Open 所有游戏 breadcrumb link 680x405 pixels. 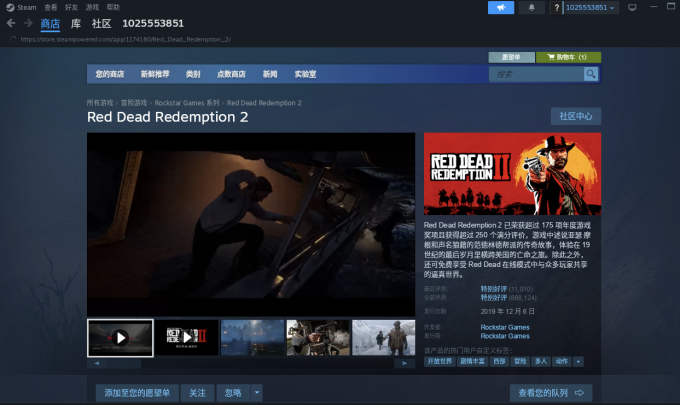click(x=100, y=103)
